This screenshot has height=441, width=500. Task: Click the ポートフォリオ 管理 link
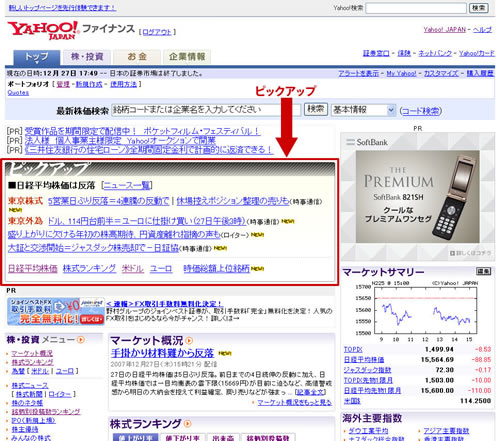[x=63, y=84]
